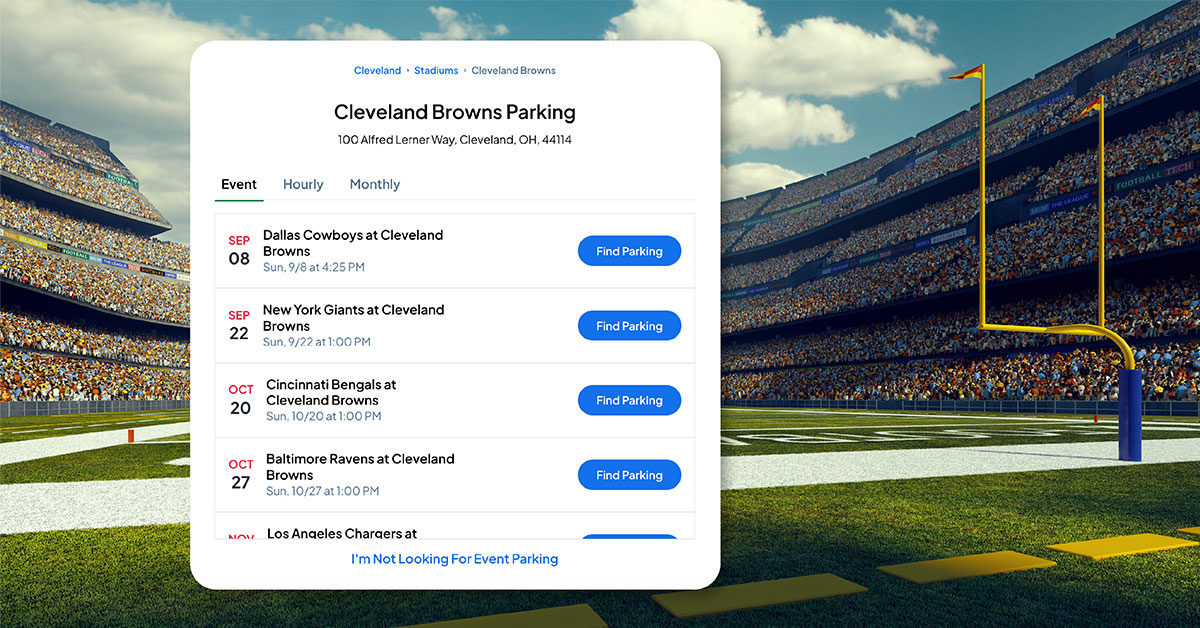The image size is (1200, 628).
Task: Click the Sun, 9/22 at 1:00 PM time
Action: 317,342
